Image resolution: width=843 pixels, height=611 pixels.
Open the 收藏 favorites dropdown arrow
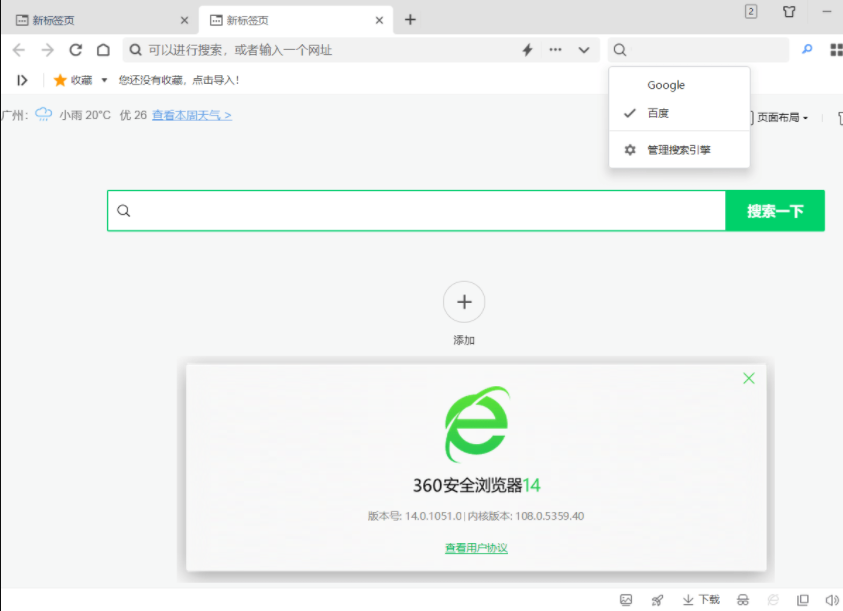coord(104,80)
